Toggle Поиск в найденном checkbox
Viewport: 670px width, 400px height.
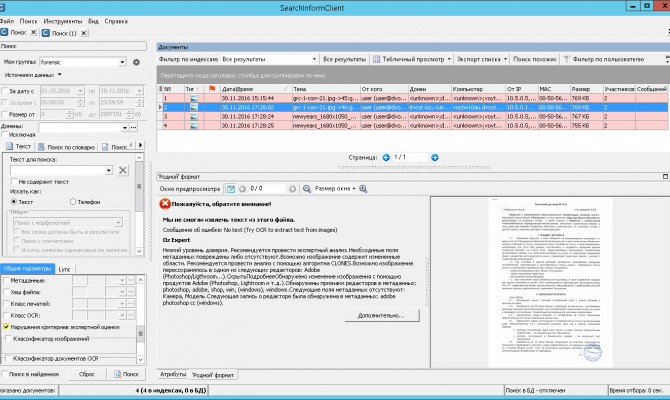5,374
